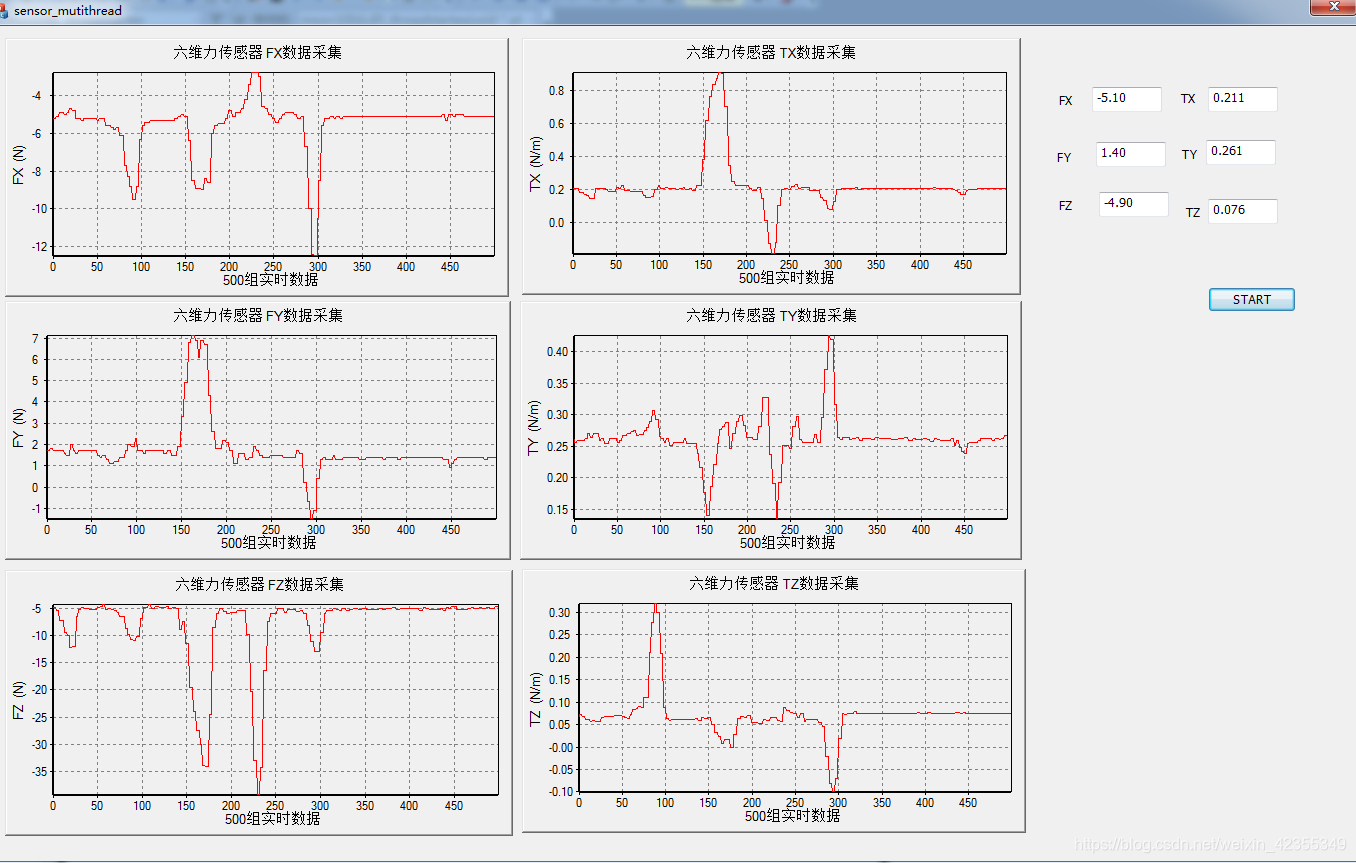
Task: Click the application icon in the title bar
Action: pos(4,9)
